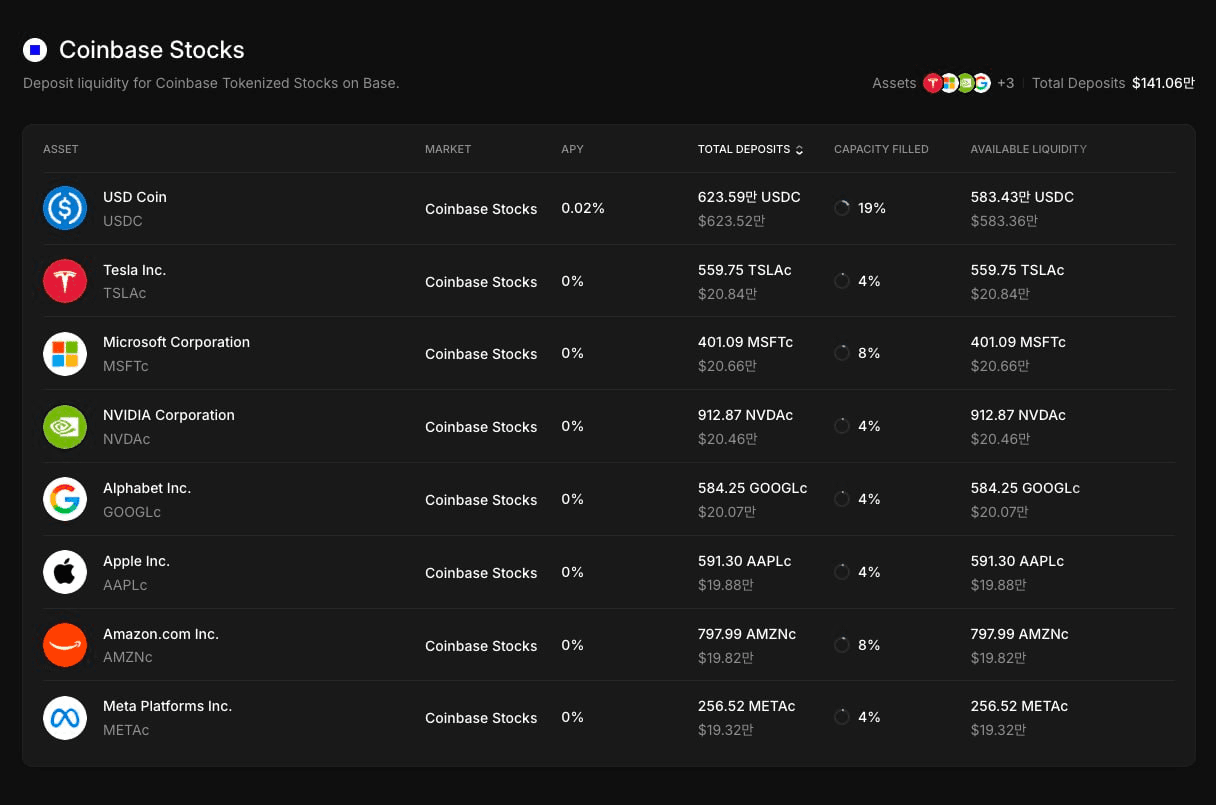This screenshot has height=805, width=1216.
Task: Click the Meta Platforms asset icon
Action: point(65,718)
